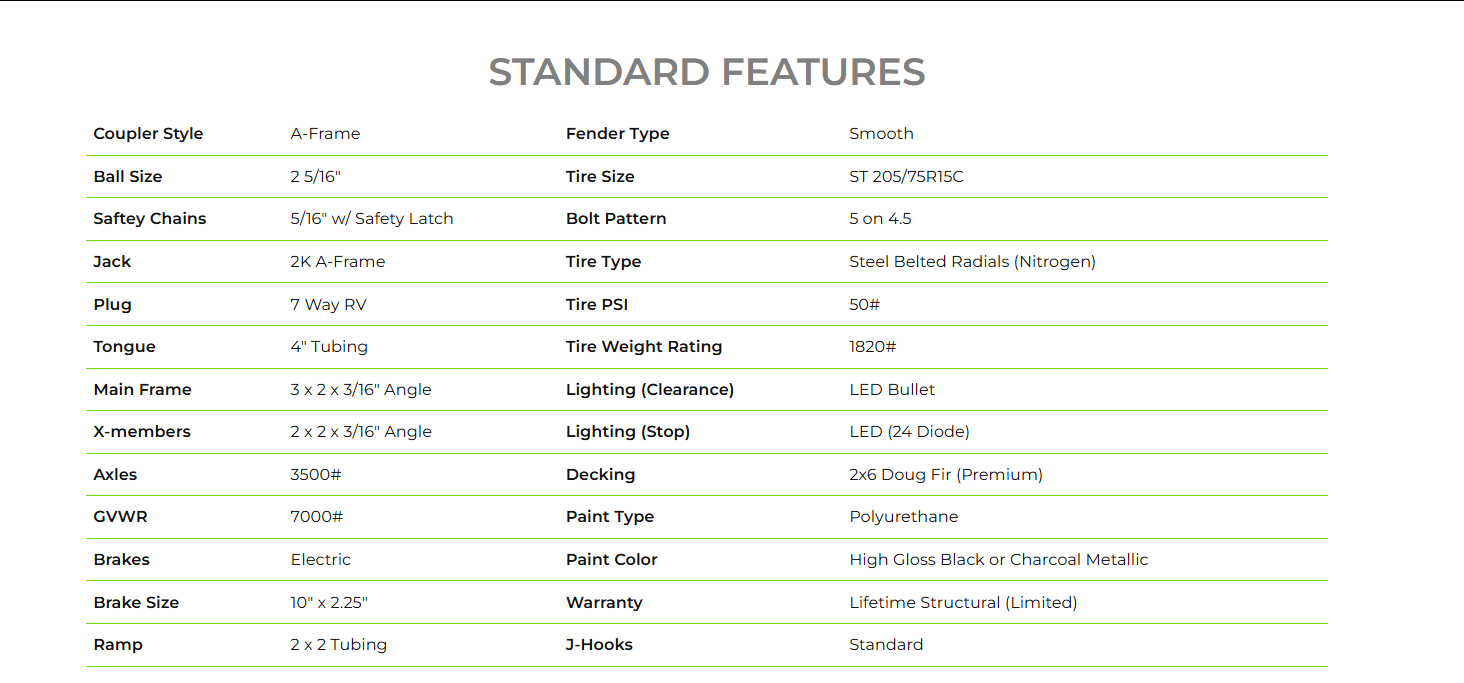The height and width of the screenshot is (683, 1464).
Task: Select the 2x6 Doug Fir decking value
Action: [x=946, y=475]
